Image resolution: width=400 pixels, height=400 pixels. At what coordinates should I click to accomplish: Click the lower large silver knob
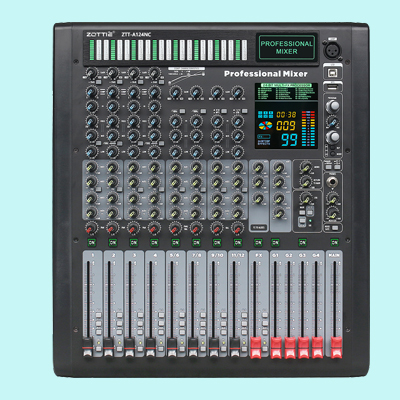[x=333, y=137]
